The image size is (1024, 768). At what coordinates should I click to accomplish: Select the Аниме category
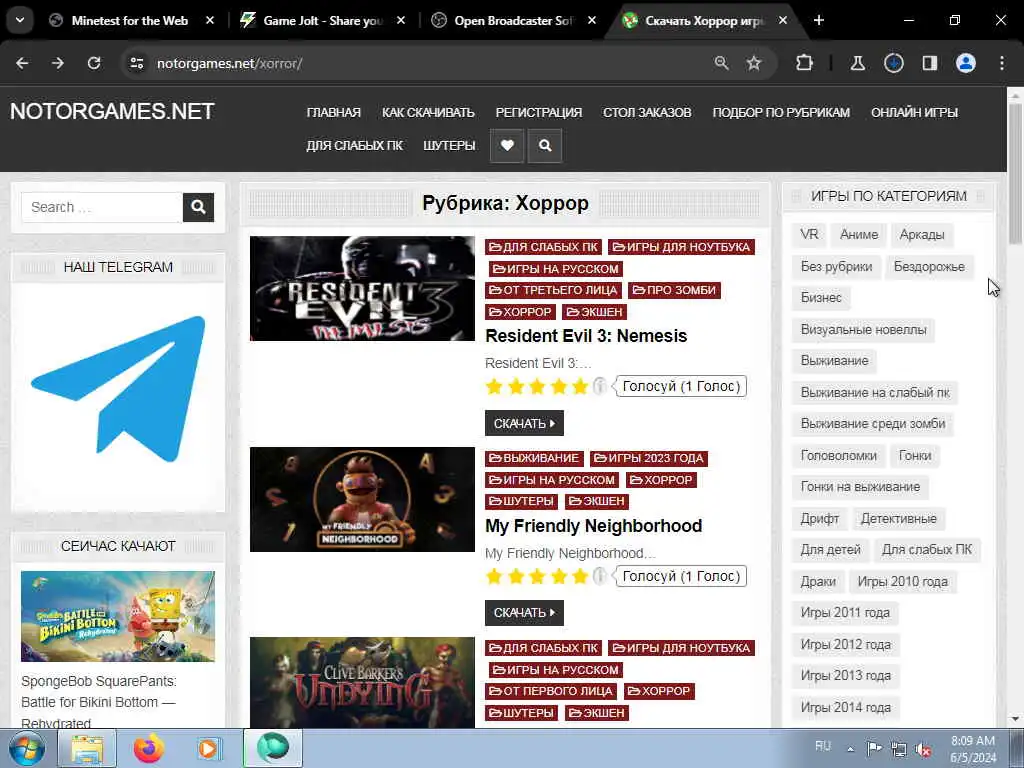859,234
